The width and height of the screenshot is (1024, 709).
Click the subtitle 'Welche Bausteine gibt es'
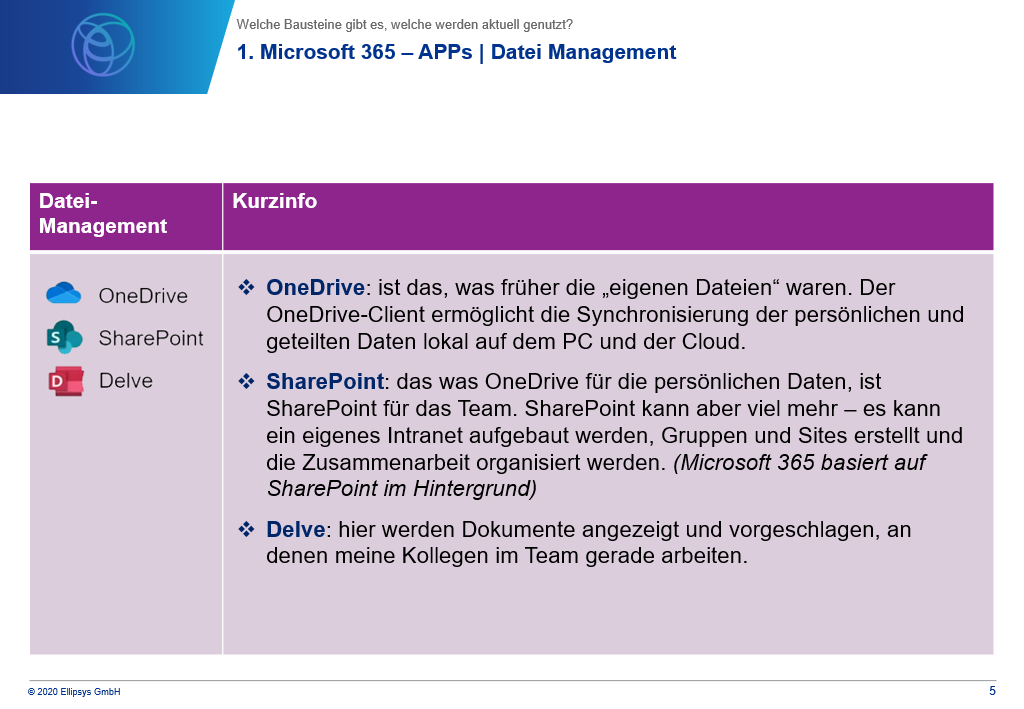[x=405, y=25]
